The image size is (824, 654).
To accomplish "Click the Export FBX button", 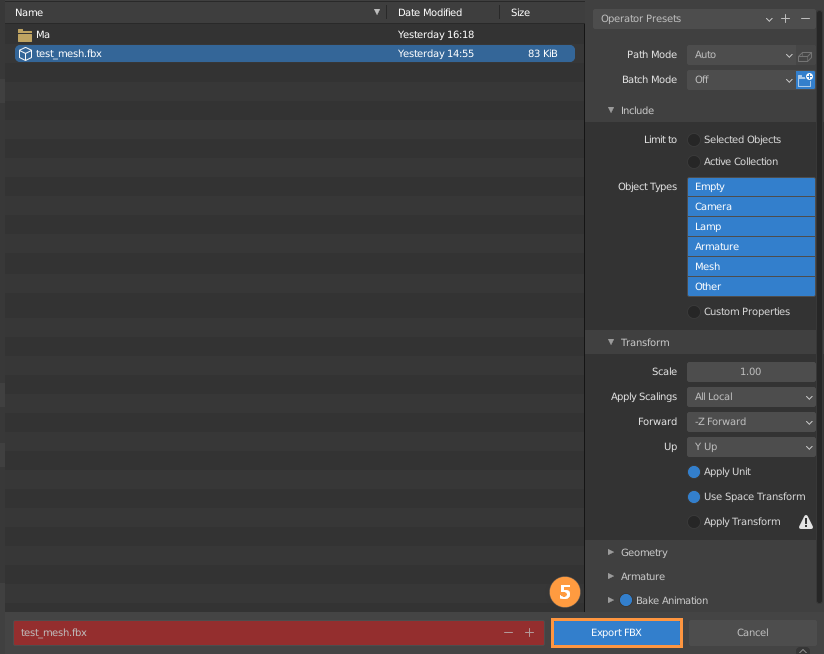I will pyautogui.click(x=617, y=632).
